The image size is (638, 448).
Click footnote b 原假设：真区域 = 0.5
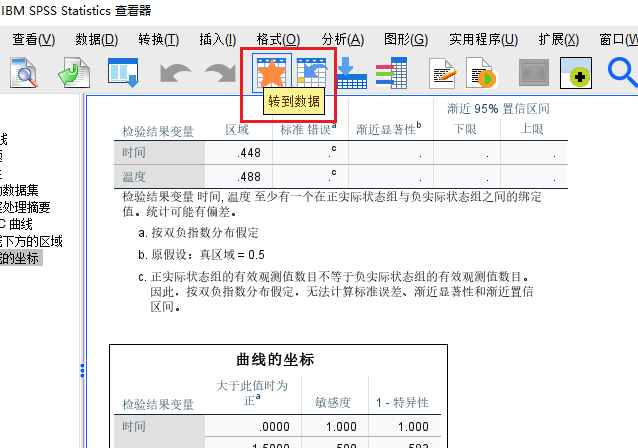tap(201, 255)
